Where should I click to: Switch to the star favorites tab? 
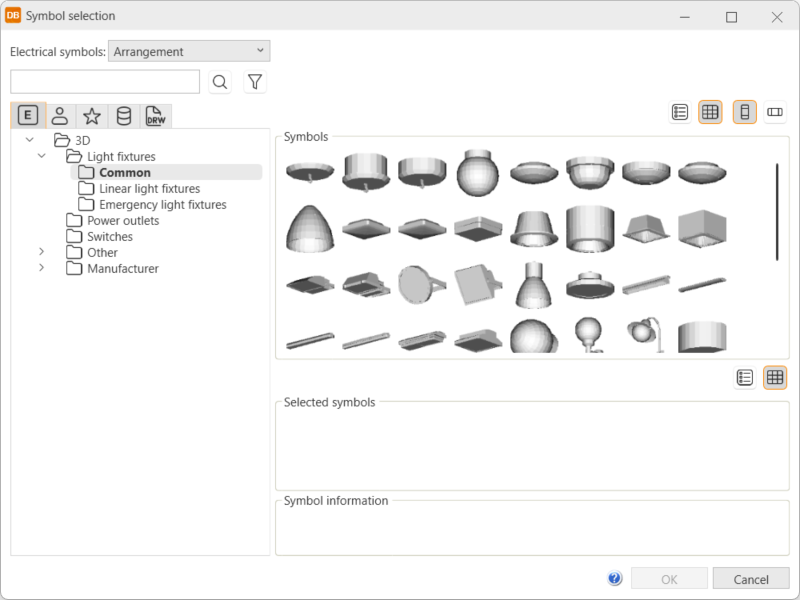pyautogui.click(x=91, y=116)
